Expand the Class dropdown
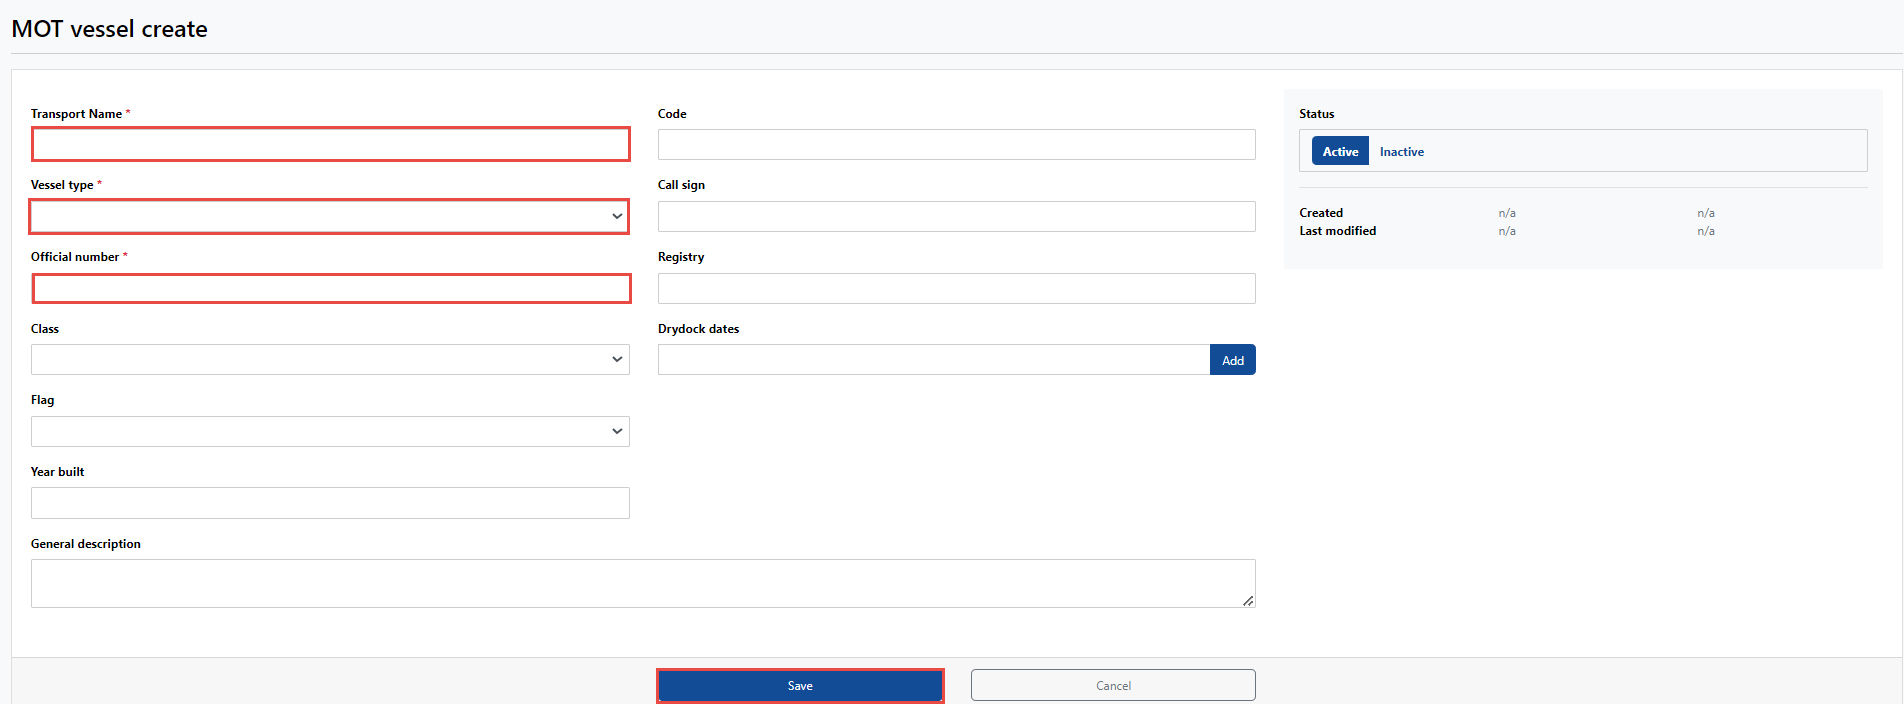Screen dimensions: 1904x704 (x=330, y=359)
